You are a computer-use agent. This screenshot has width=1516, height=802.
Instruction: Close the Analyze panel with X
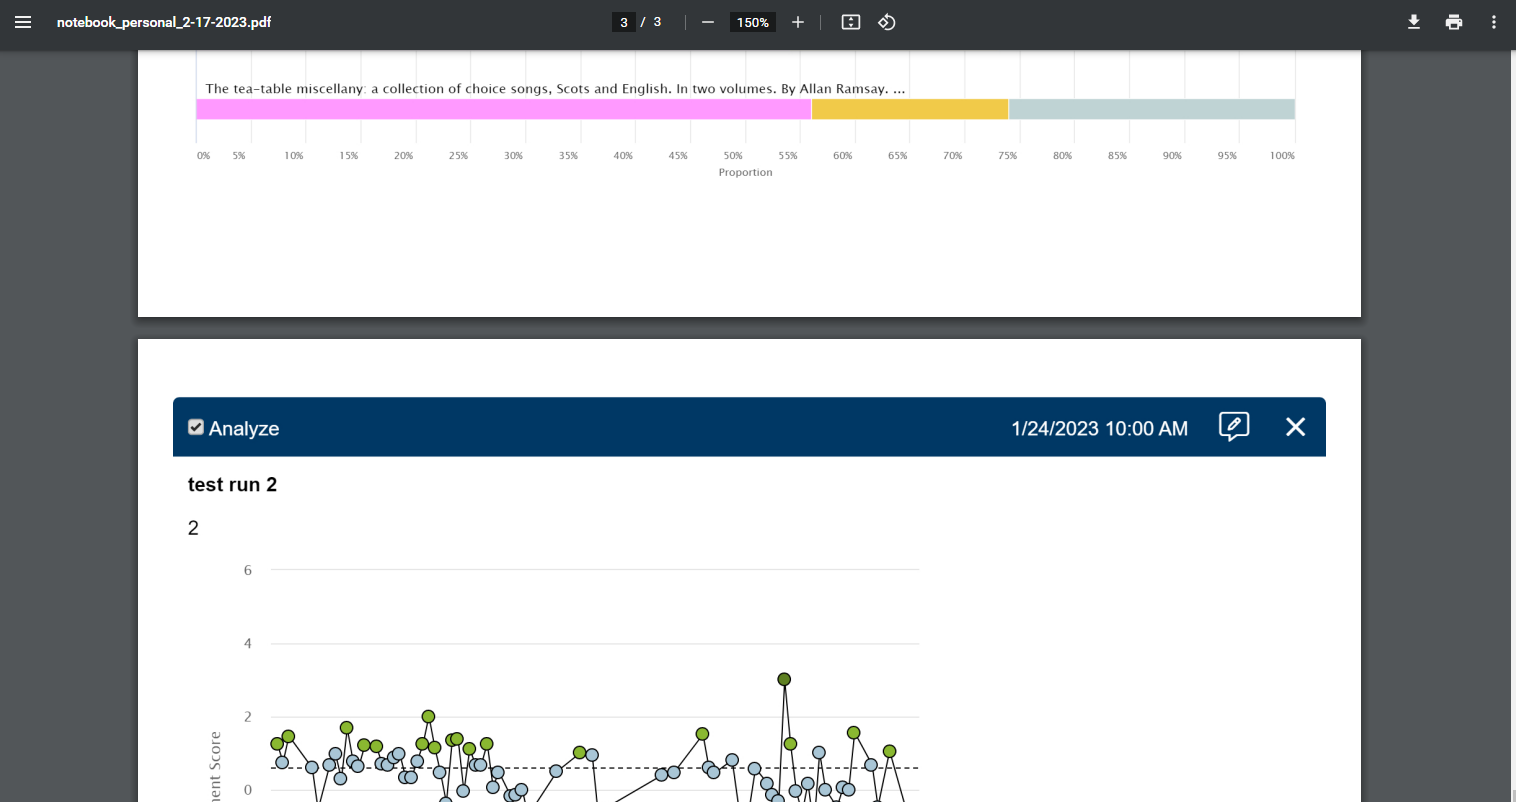pyautogui.click(x=1295, y=427)
